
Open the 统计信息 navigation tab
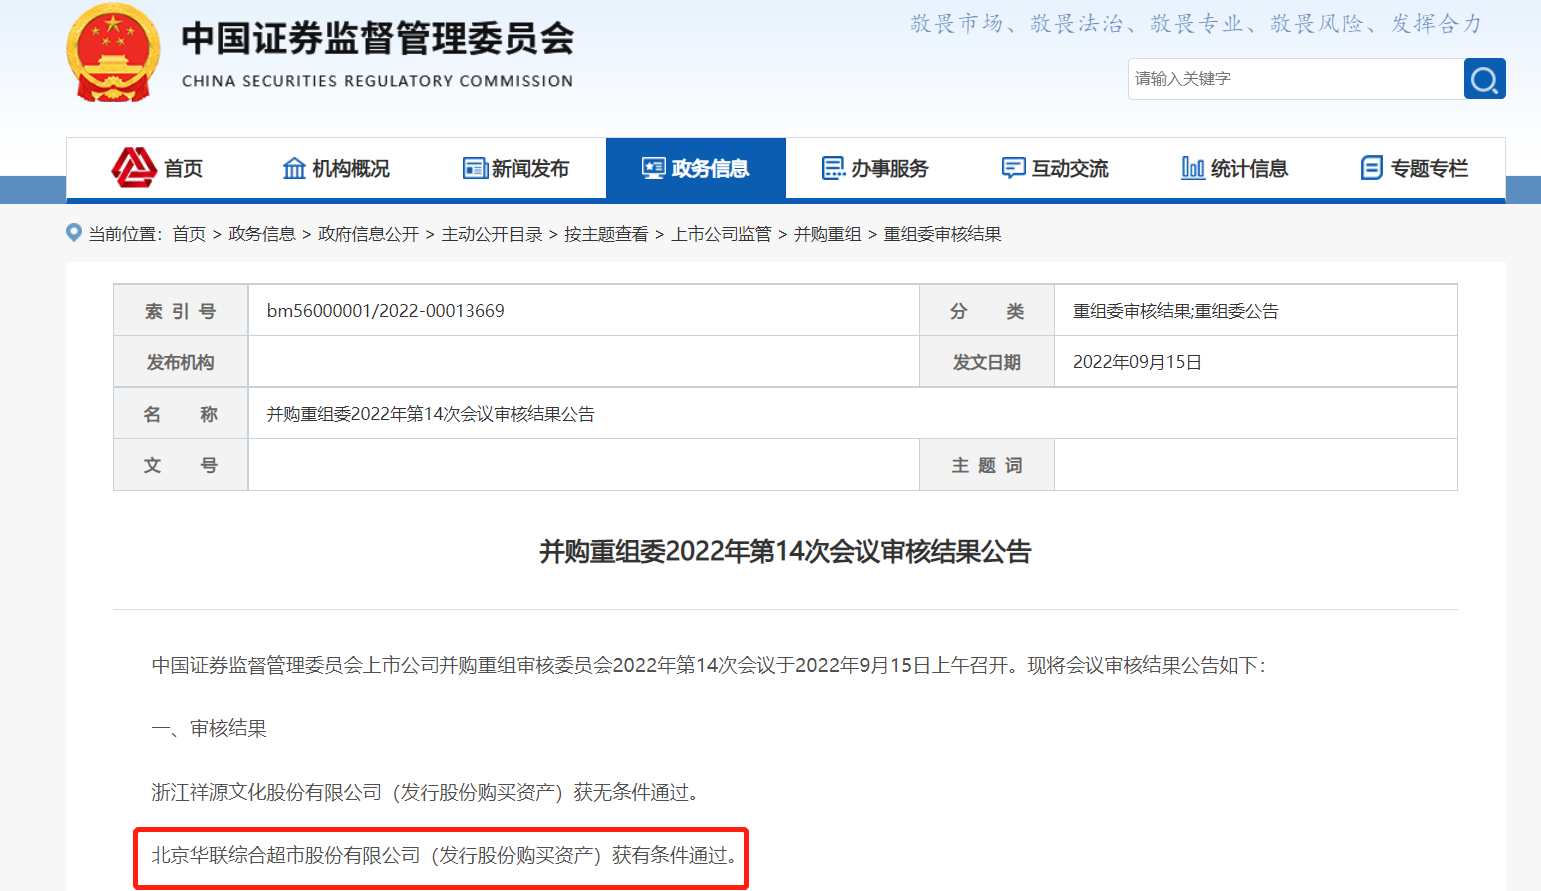(1236, 168)
